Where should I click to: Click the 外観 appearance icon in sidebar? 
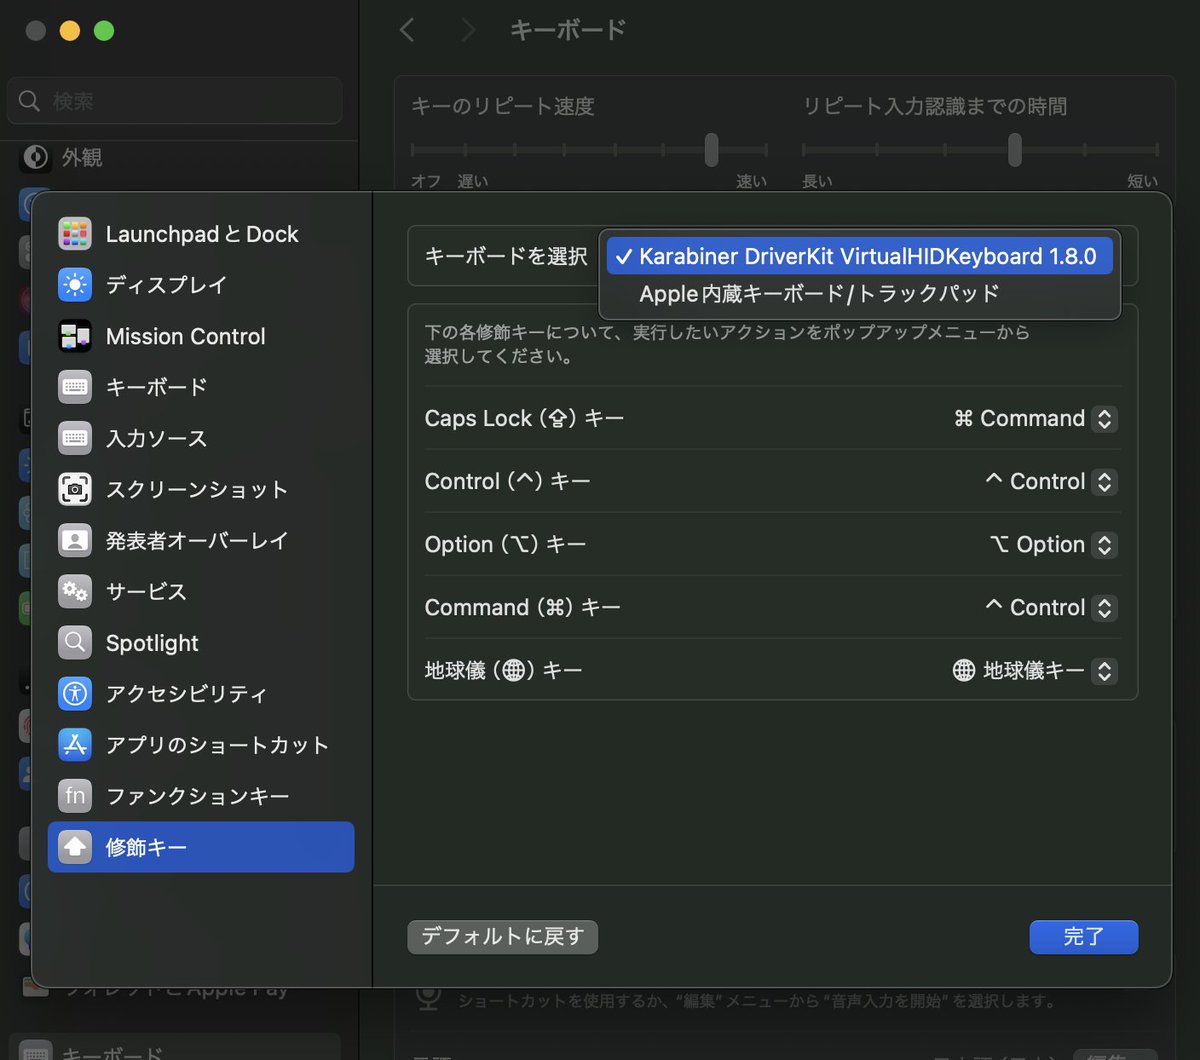tap(36, 158)
